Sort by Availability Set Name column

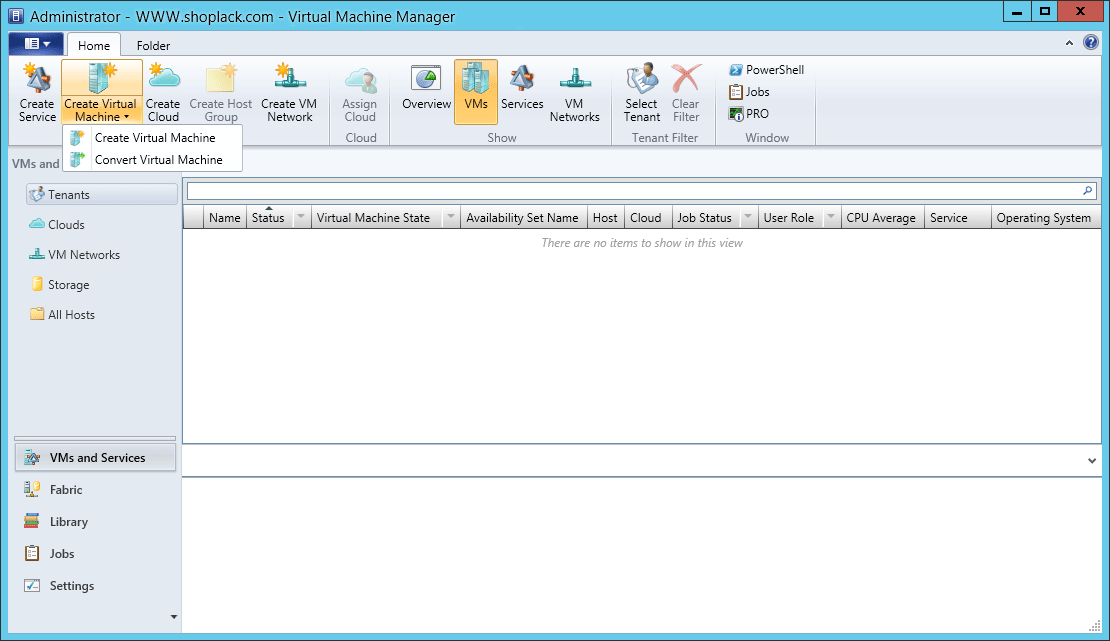click(x=522, y=217)
